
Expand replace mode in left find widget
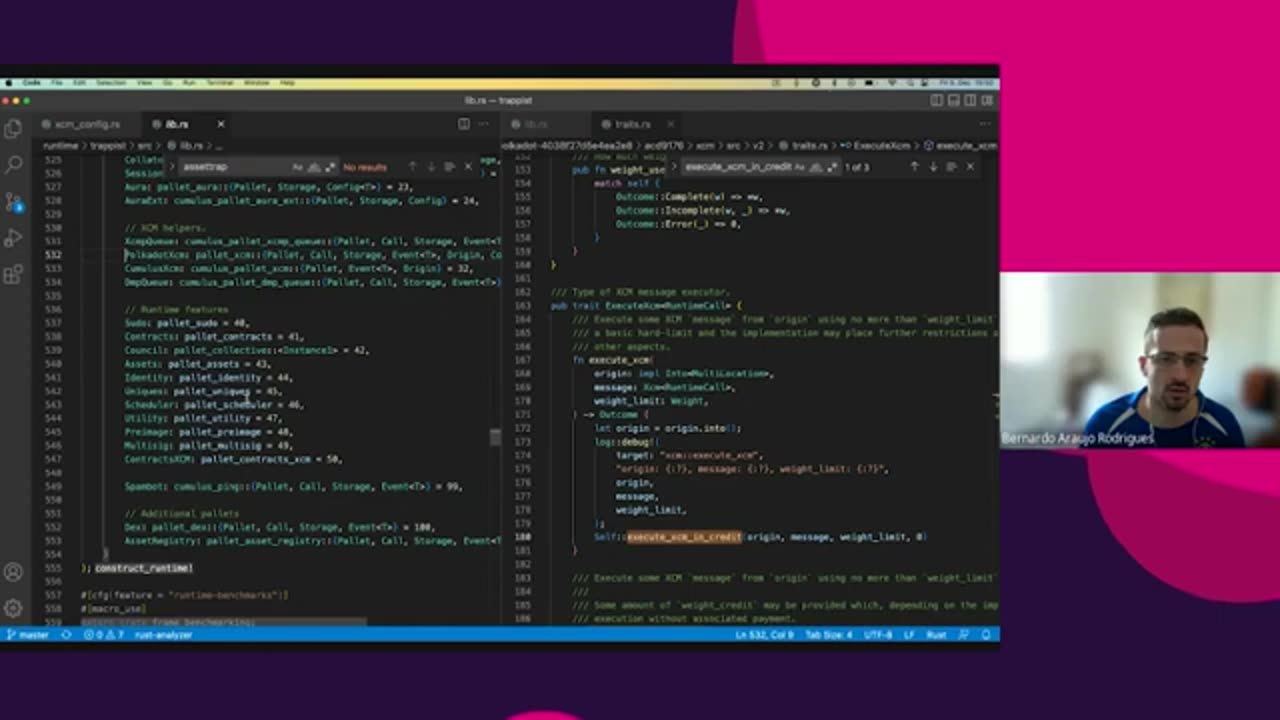click(x=171, y=167)
